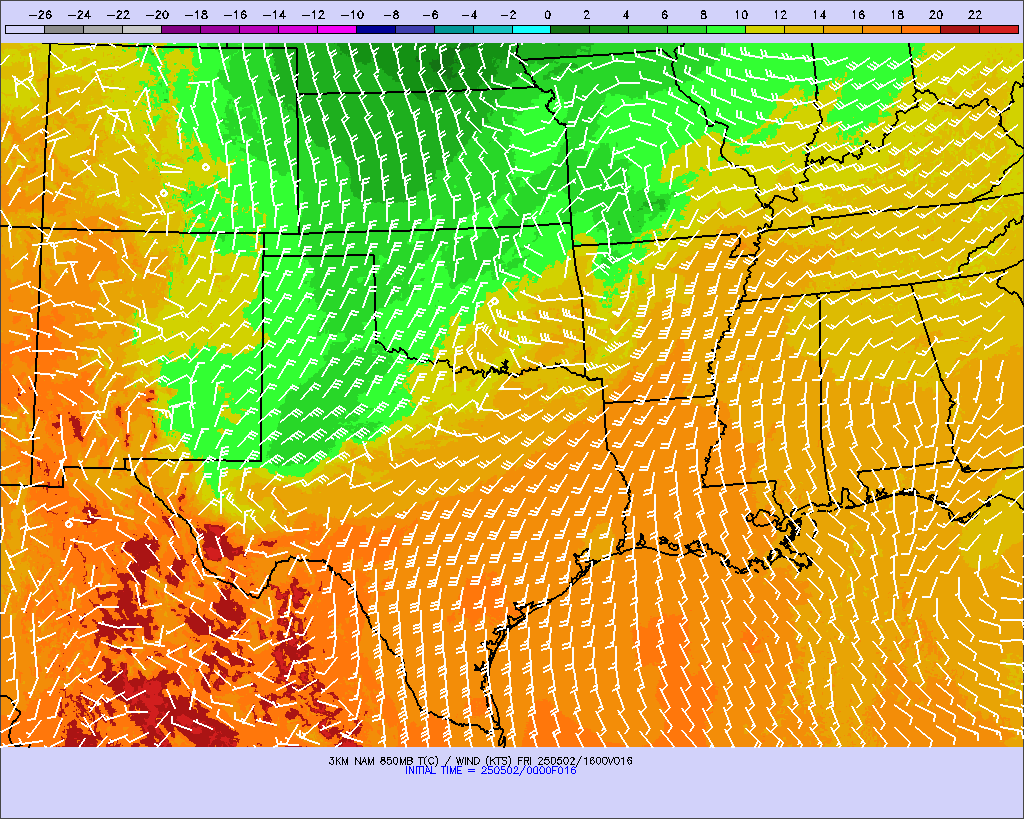Select the positive 20 scale label
The image size is (1024, 819).
tap(936, 15)
